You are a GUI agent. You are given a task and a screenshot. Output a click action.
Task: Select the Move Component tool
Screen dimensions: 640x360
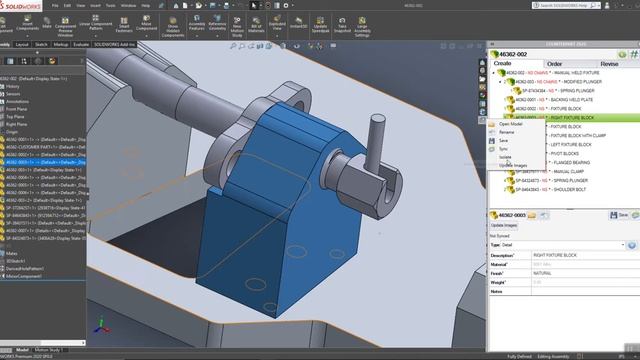pyautogui.click(x=147, y=23)
